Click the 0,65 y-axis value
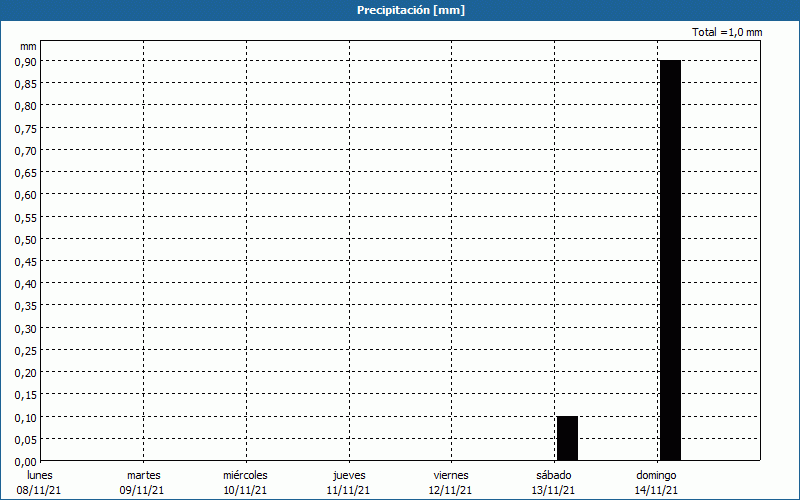Viewport: 800px width, 500px height. pyautogui.click(x=26, y=173)
